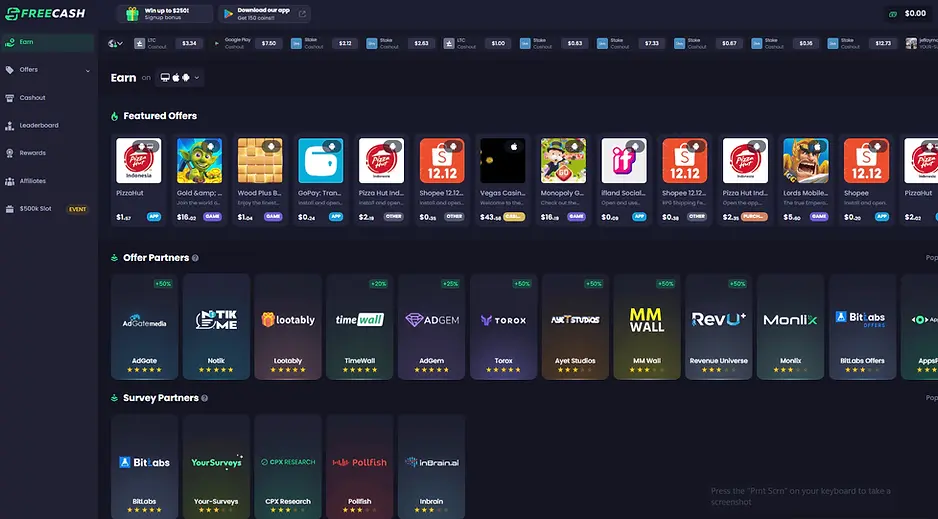Open the Your-Surveys survey partner

tap(216, 466)
